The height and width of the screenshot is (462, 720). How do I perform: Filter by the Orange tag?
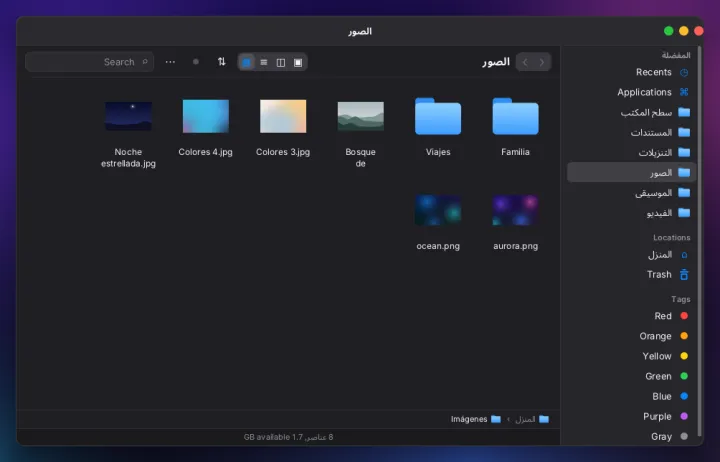[x=632, y=336]
